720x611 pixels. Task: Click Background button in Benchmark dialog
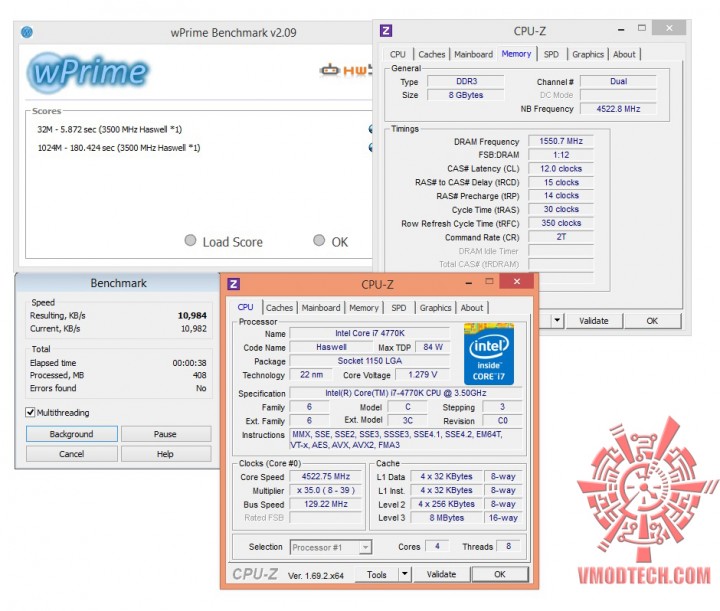(72, 434)
